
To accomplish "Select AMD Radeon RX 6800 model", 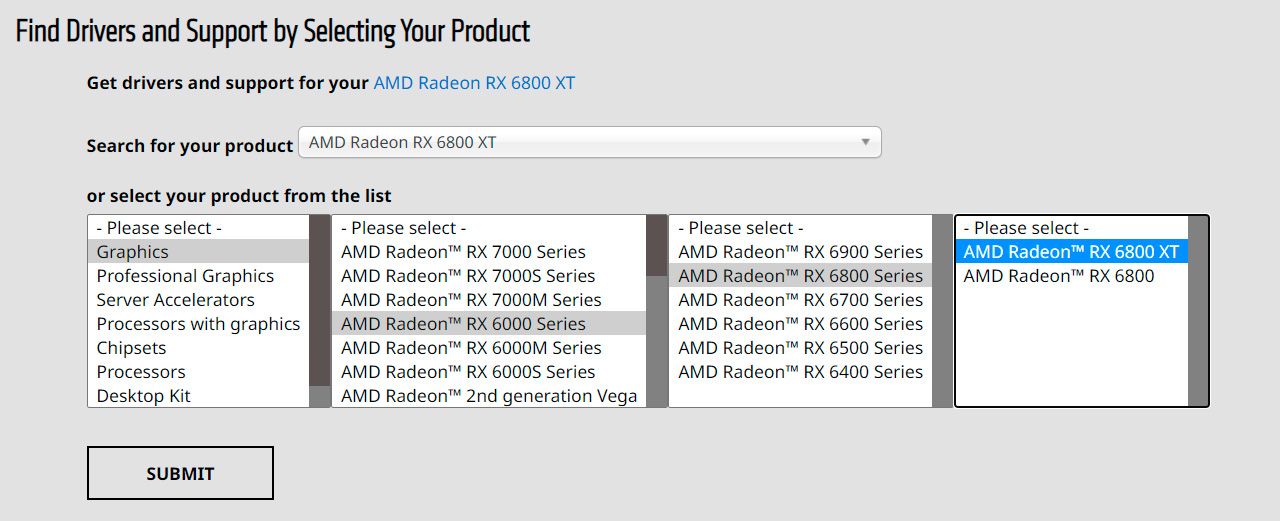I will point(1058,276).
